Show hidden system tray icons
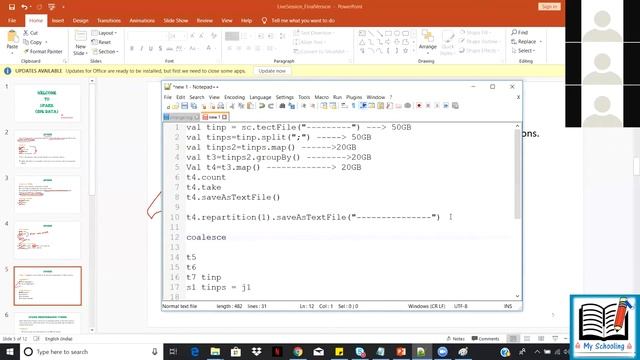640x360 pixels. tap(537, 351)
